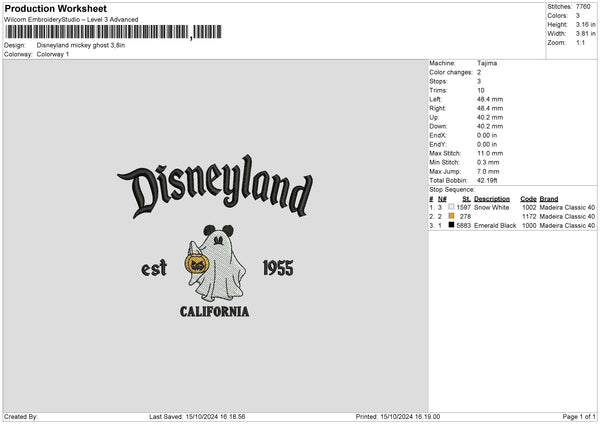Click the Width value '3.81 in'

tap(585, 34)
